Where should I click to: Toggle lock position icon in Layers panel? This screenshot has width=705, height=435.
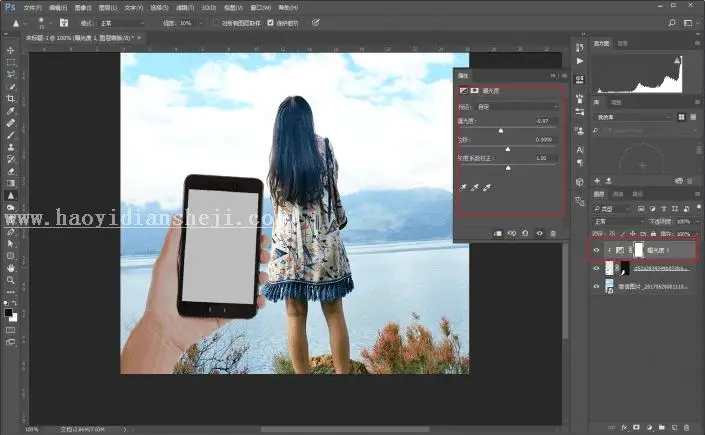coord(633,234)
